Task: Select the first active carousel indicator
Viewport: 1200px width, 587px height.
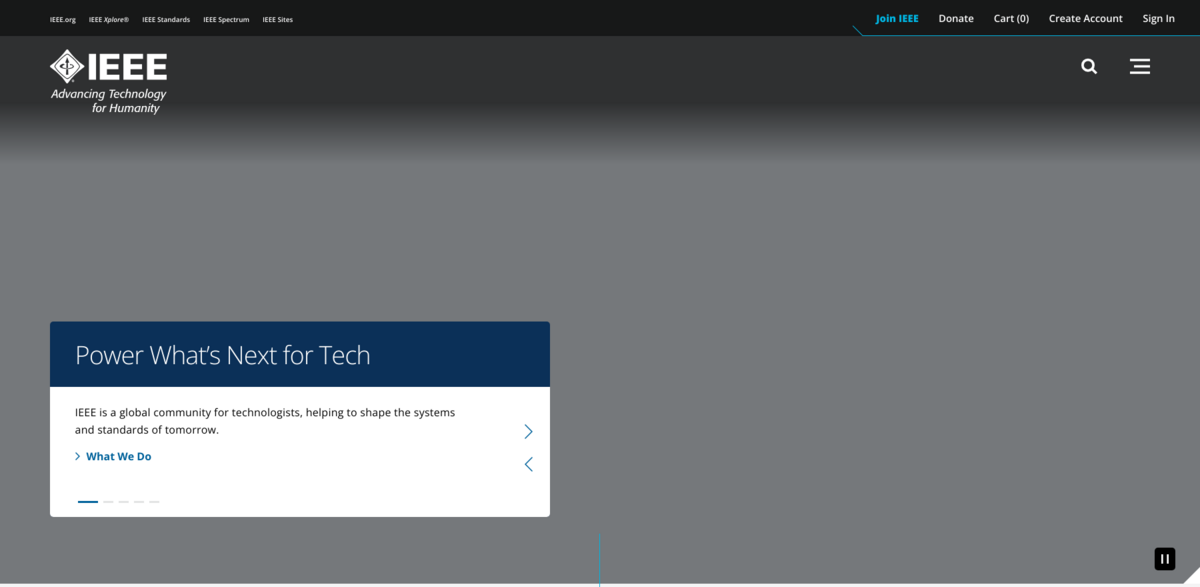Action: point(88,502)
